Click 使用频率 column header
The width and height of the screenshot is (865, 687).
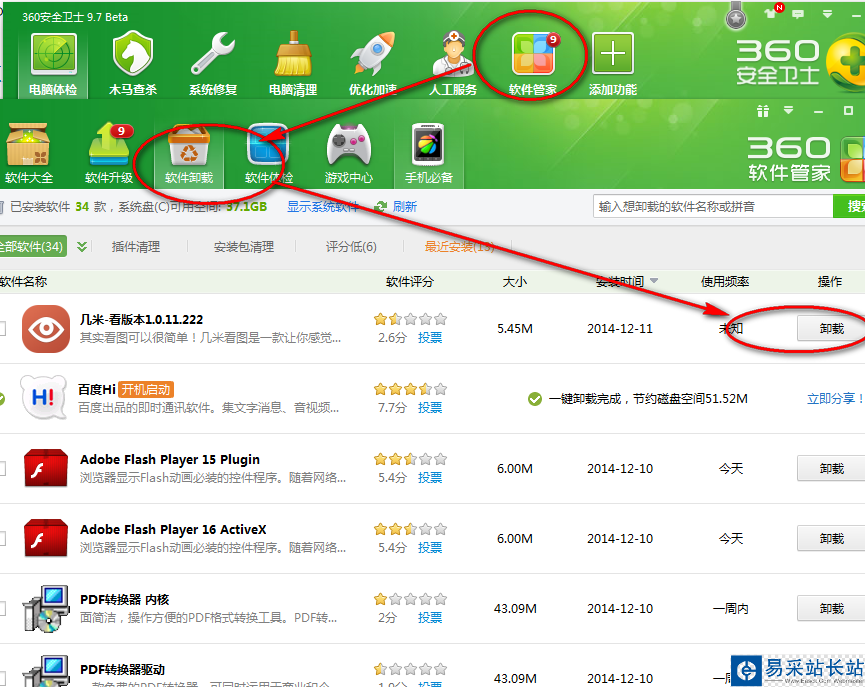[x=725, y=281]
